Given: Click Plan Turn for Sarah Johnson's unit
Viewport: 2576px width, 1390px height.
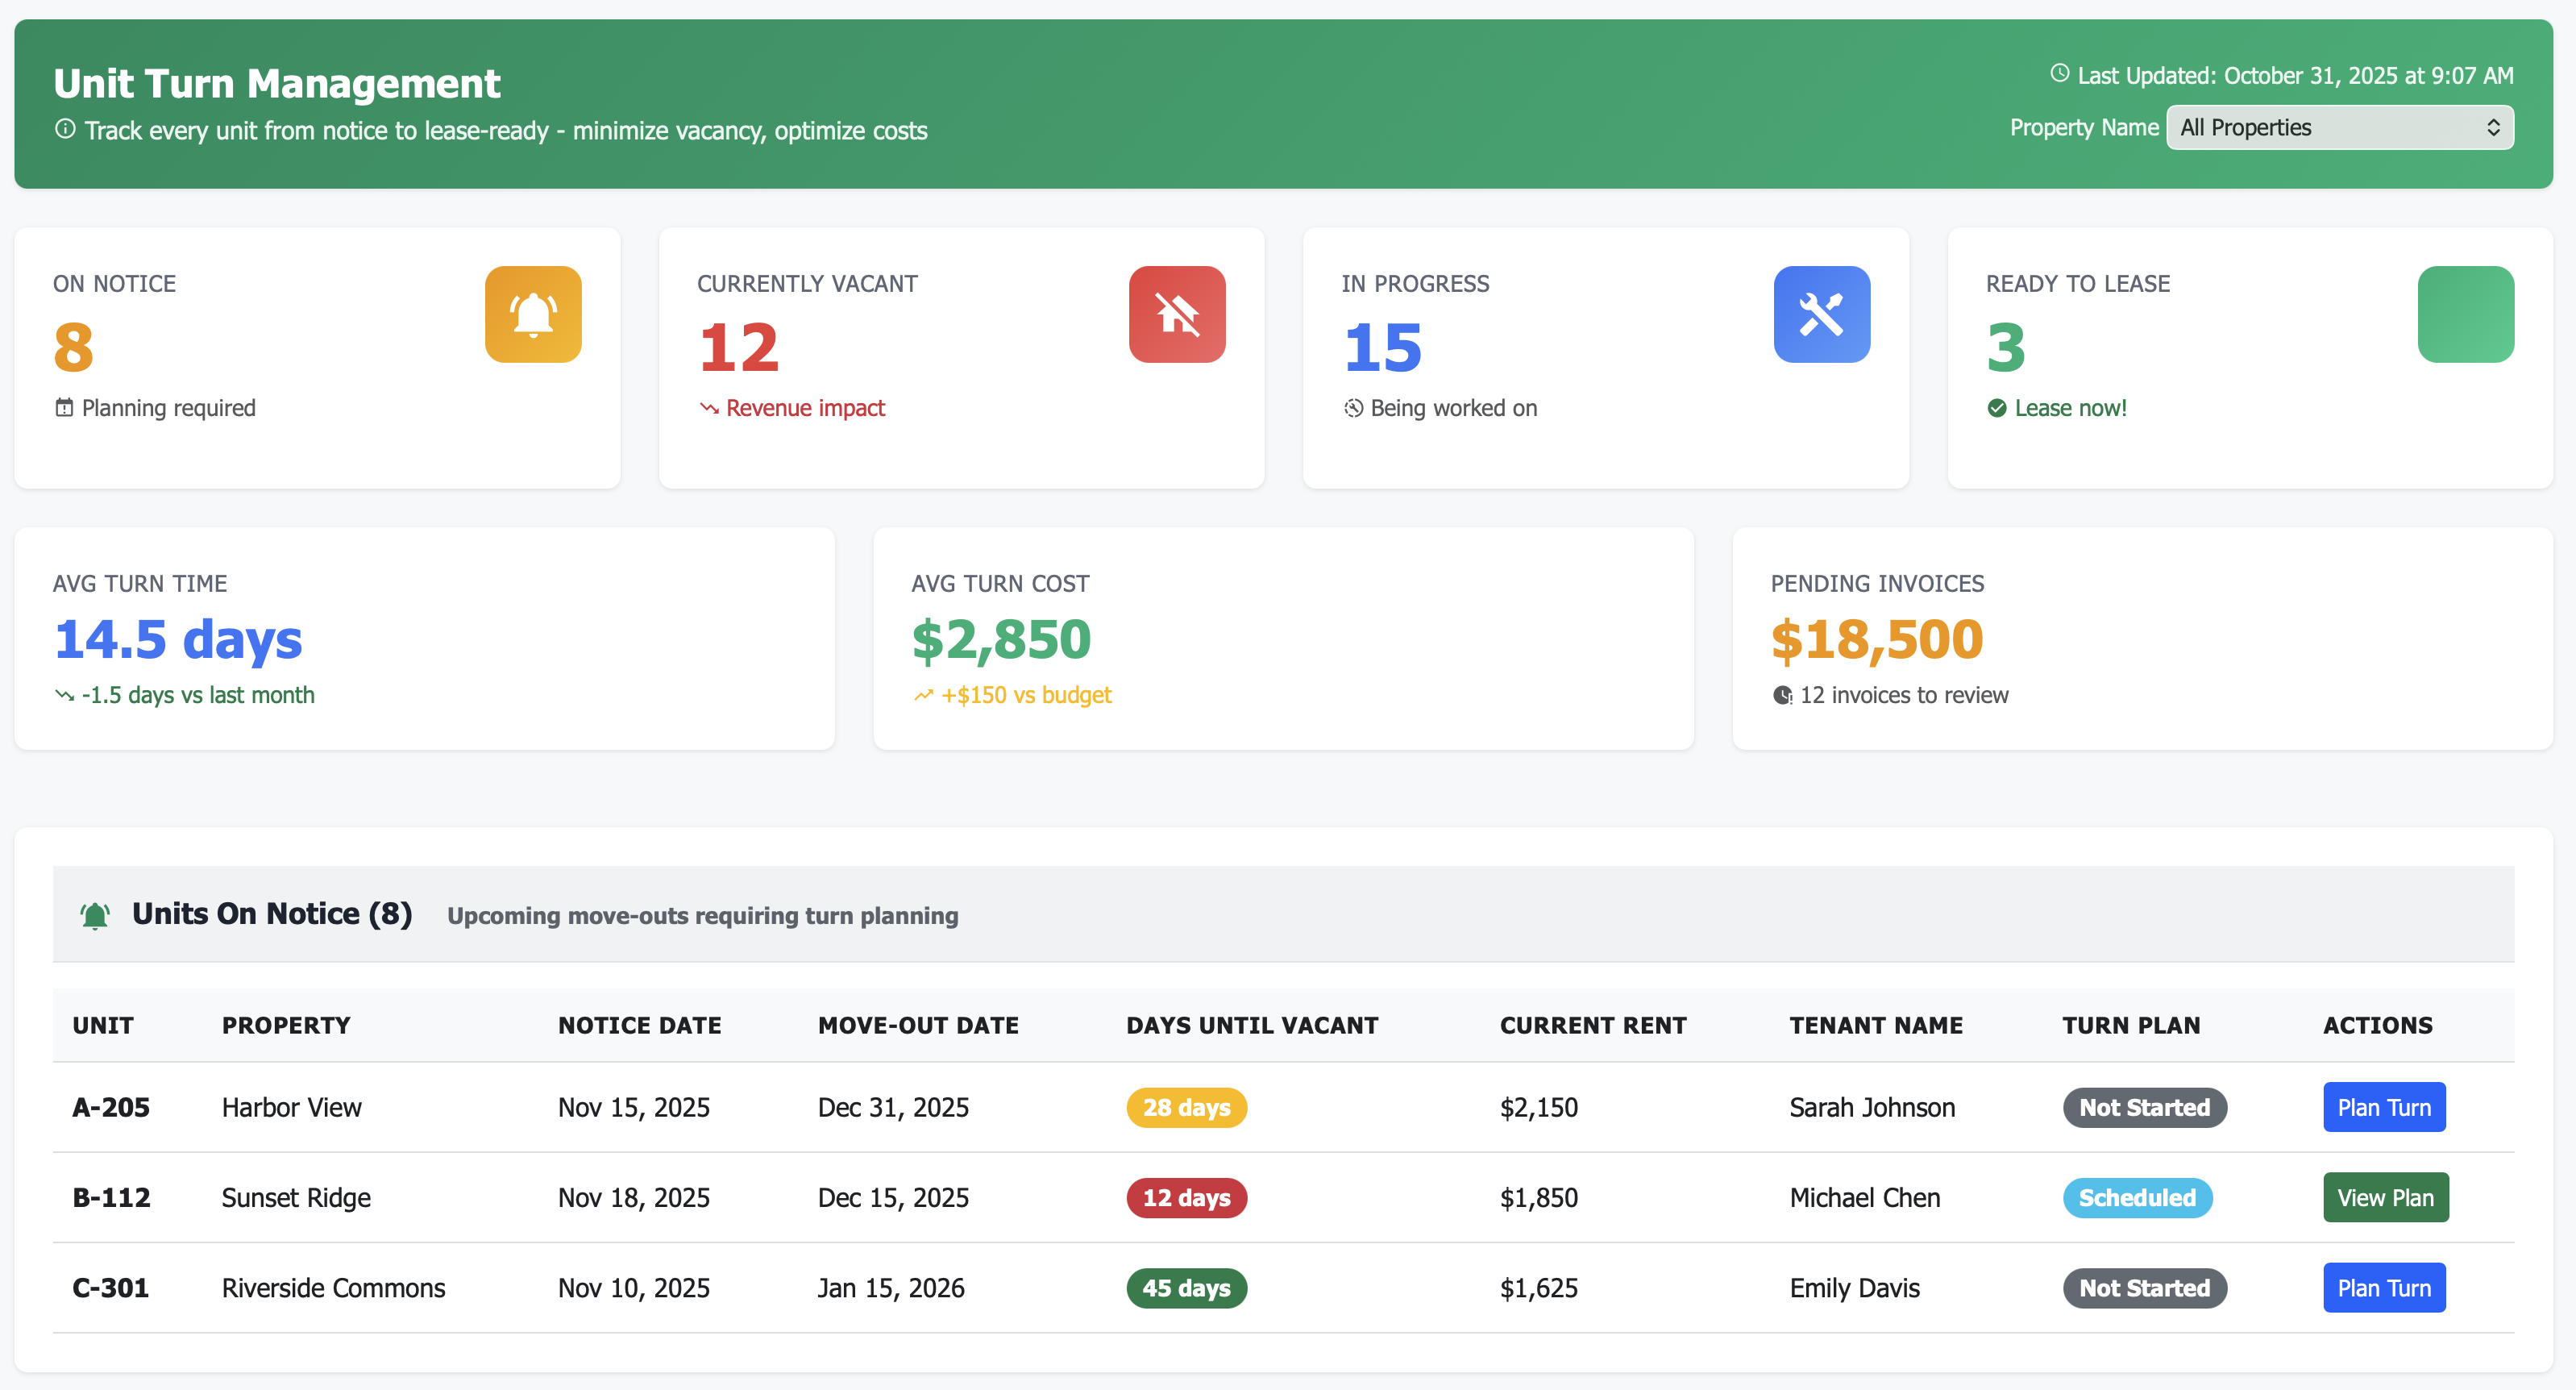Looking at the screenshot, I should coord(2383,1107).
